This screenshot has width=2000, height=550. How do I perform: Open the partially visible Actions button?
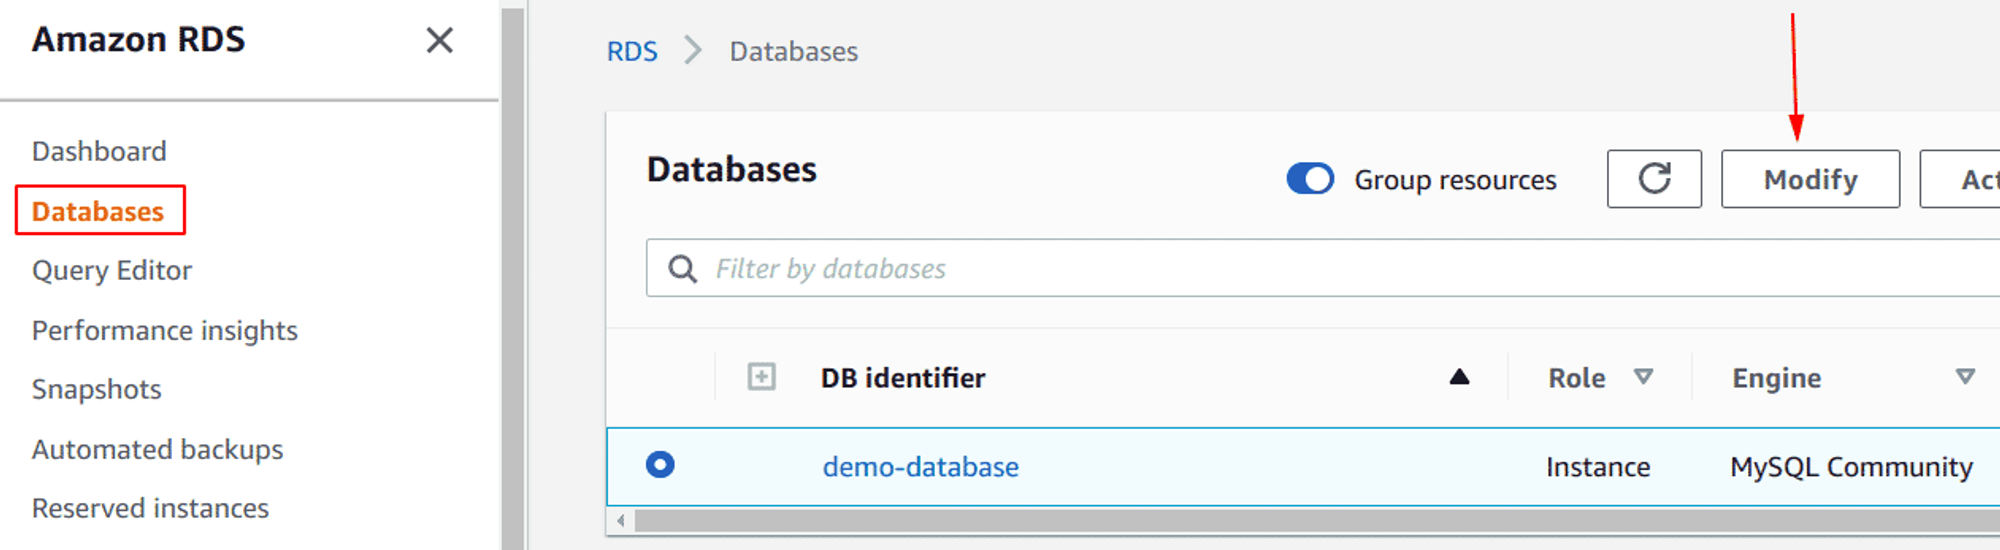tap(1960, 179)
